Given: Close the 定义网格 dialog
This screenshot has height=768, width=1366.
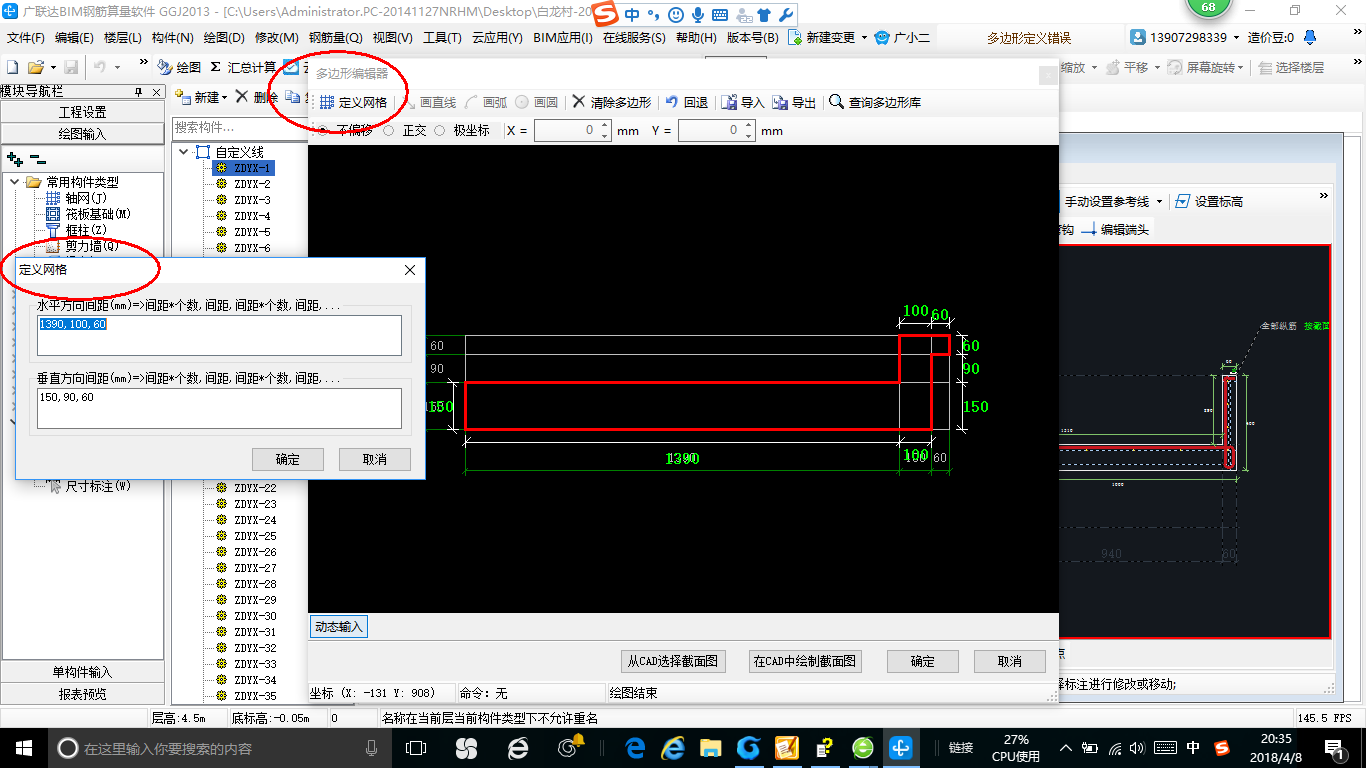Looking at the screenshot, I should pos(410,270).
